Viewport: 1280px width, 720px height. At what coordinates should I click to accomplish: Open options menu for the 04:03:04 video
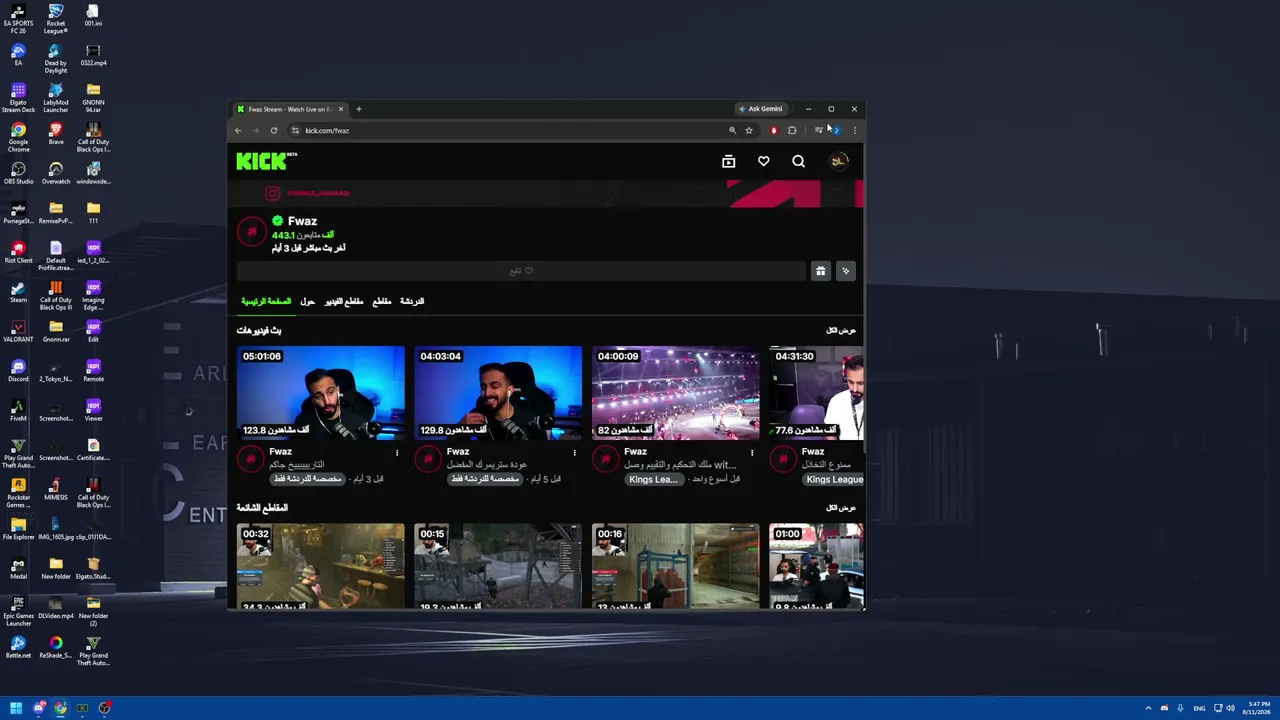point(574,453)
